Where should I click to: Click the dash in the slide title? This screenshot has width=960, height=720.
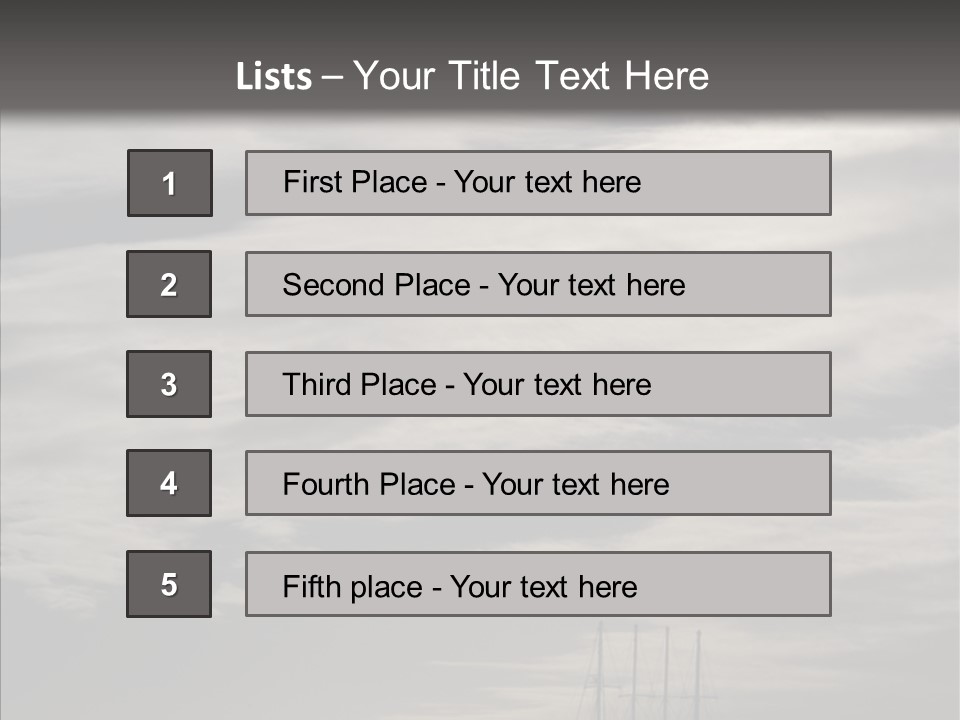pos(332,77)
